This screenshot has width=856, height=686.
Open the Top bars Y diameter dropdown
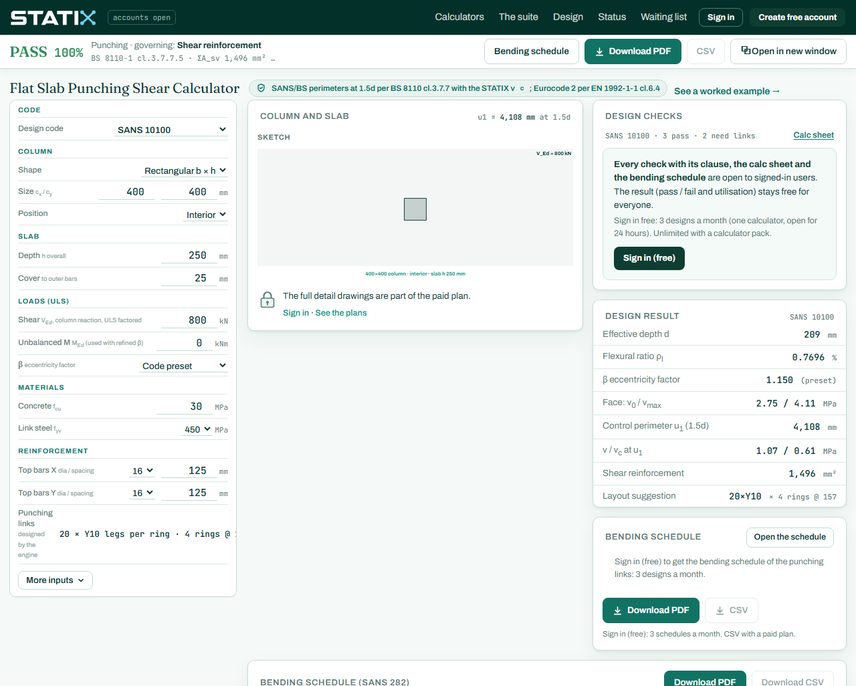[x=142, y=493]
